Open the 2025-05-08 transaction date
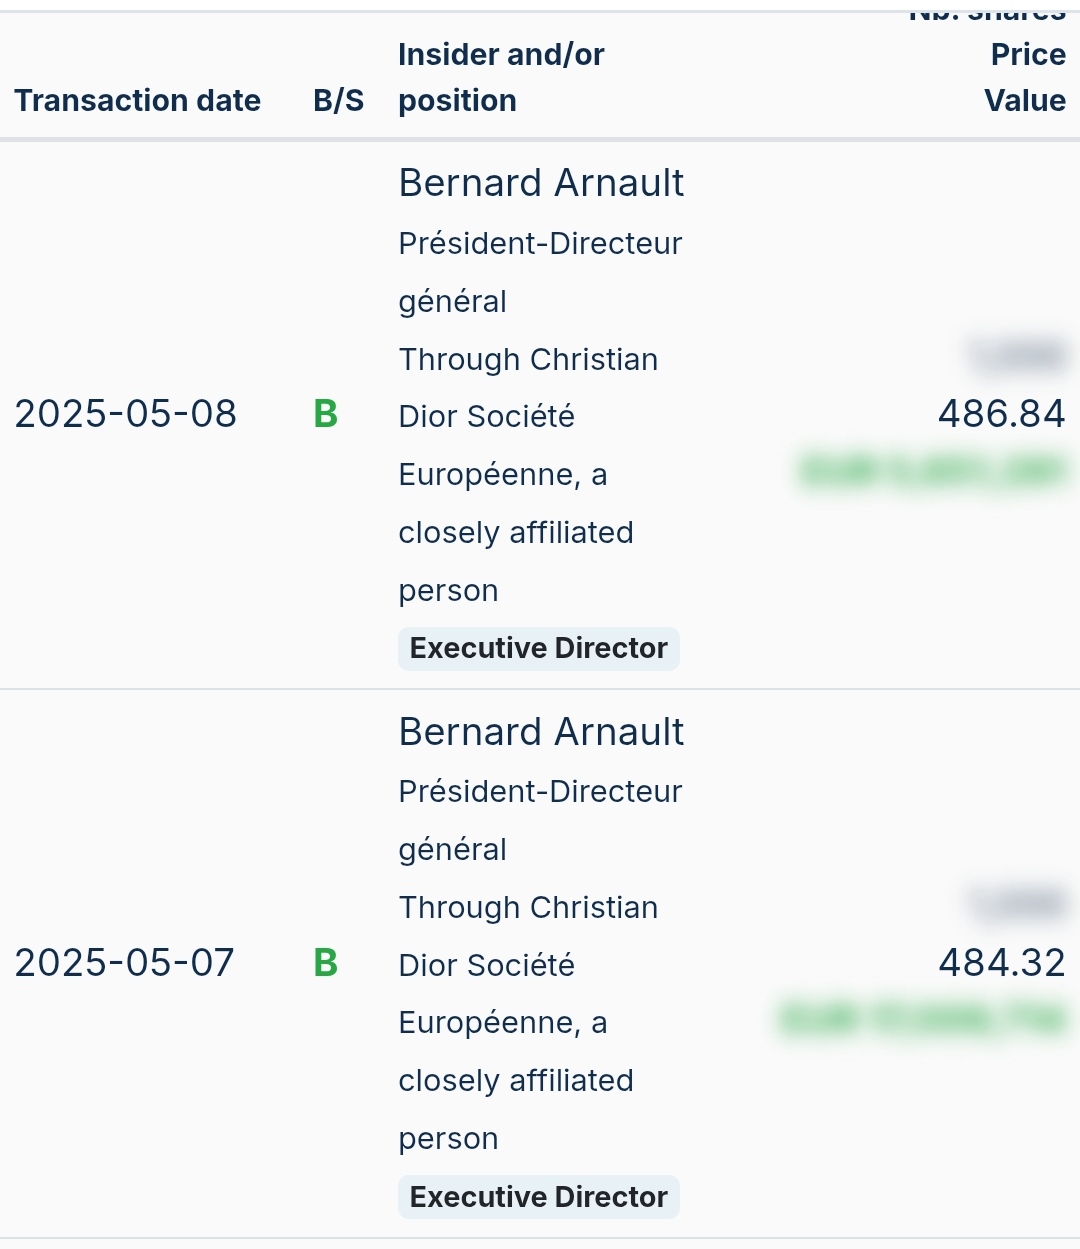This screenshot has width=1080, height=1249. [125, 414]
